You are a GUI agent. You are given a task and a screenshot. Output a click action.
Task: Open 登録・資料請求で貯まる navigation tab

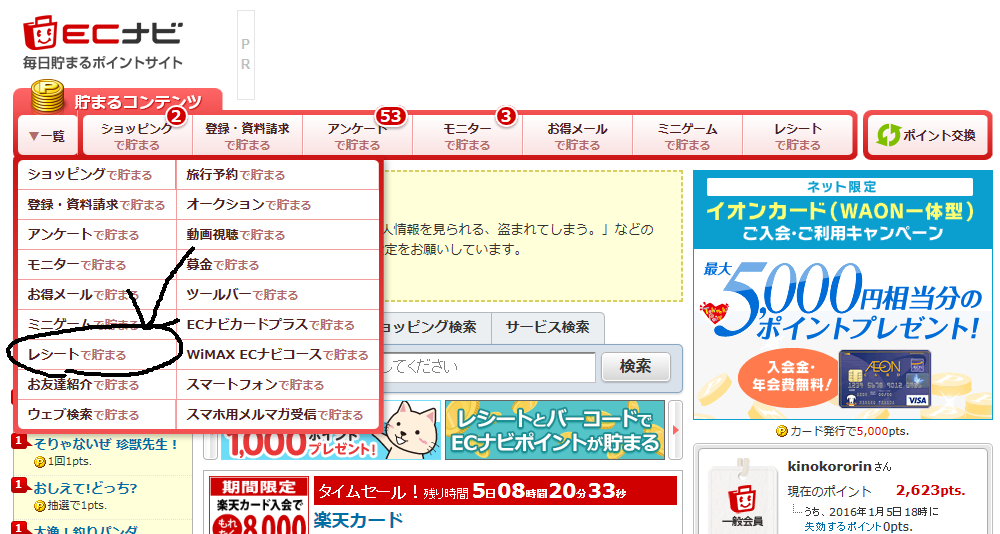(x=247, y=136)
